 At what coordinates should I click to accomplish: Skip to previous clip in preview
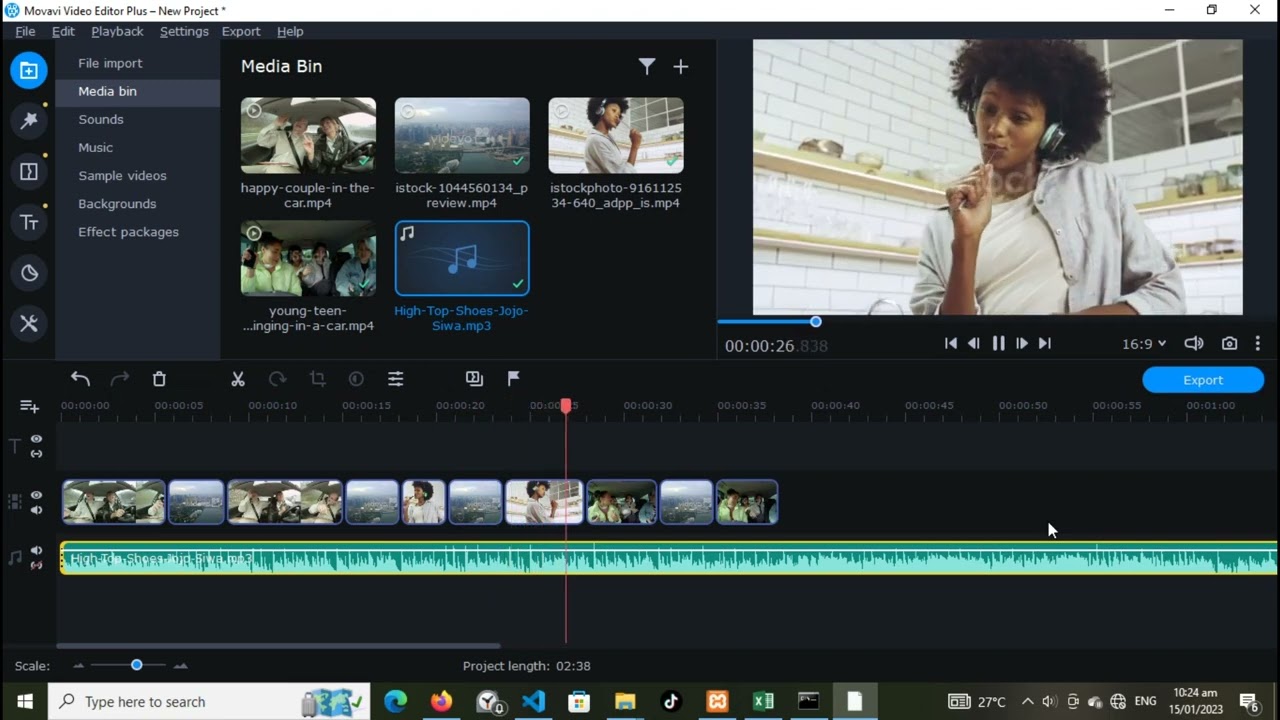tap(950, 343)
